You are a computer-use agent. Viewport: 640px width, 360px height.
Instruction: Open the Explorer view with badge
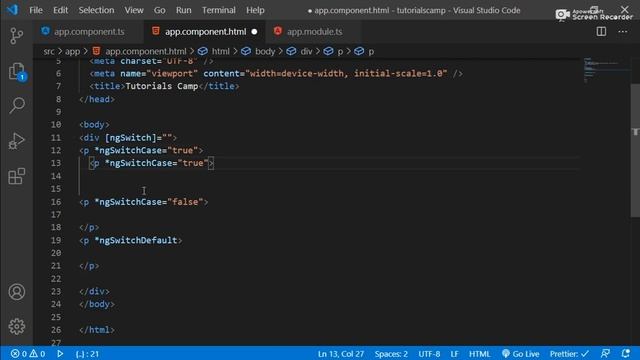17,71
